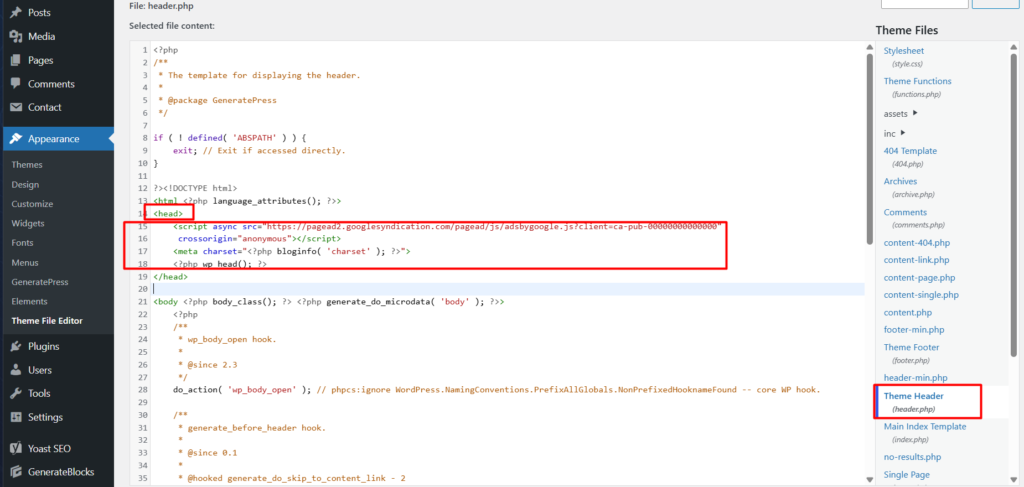
Task: Click the Appearance paintbrush icon
Action: click(16, 138)
